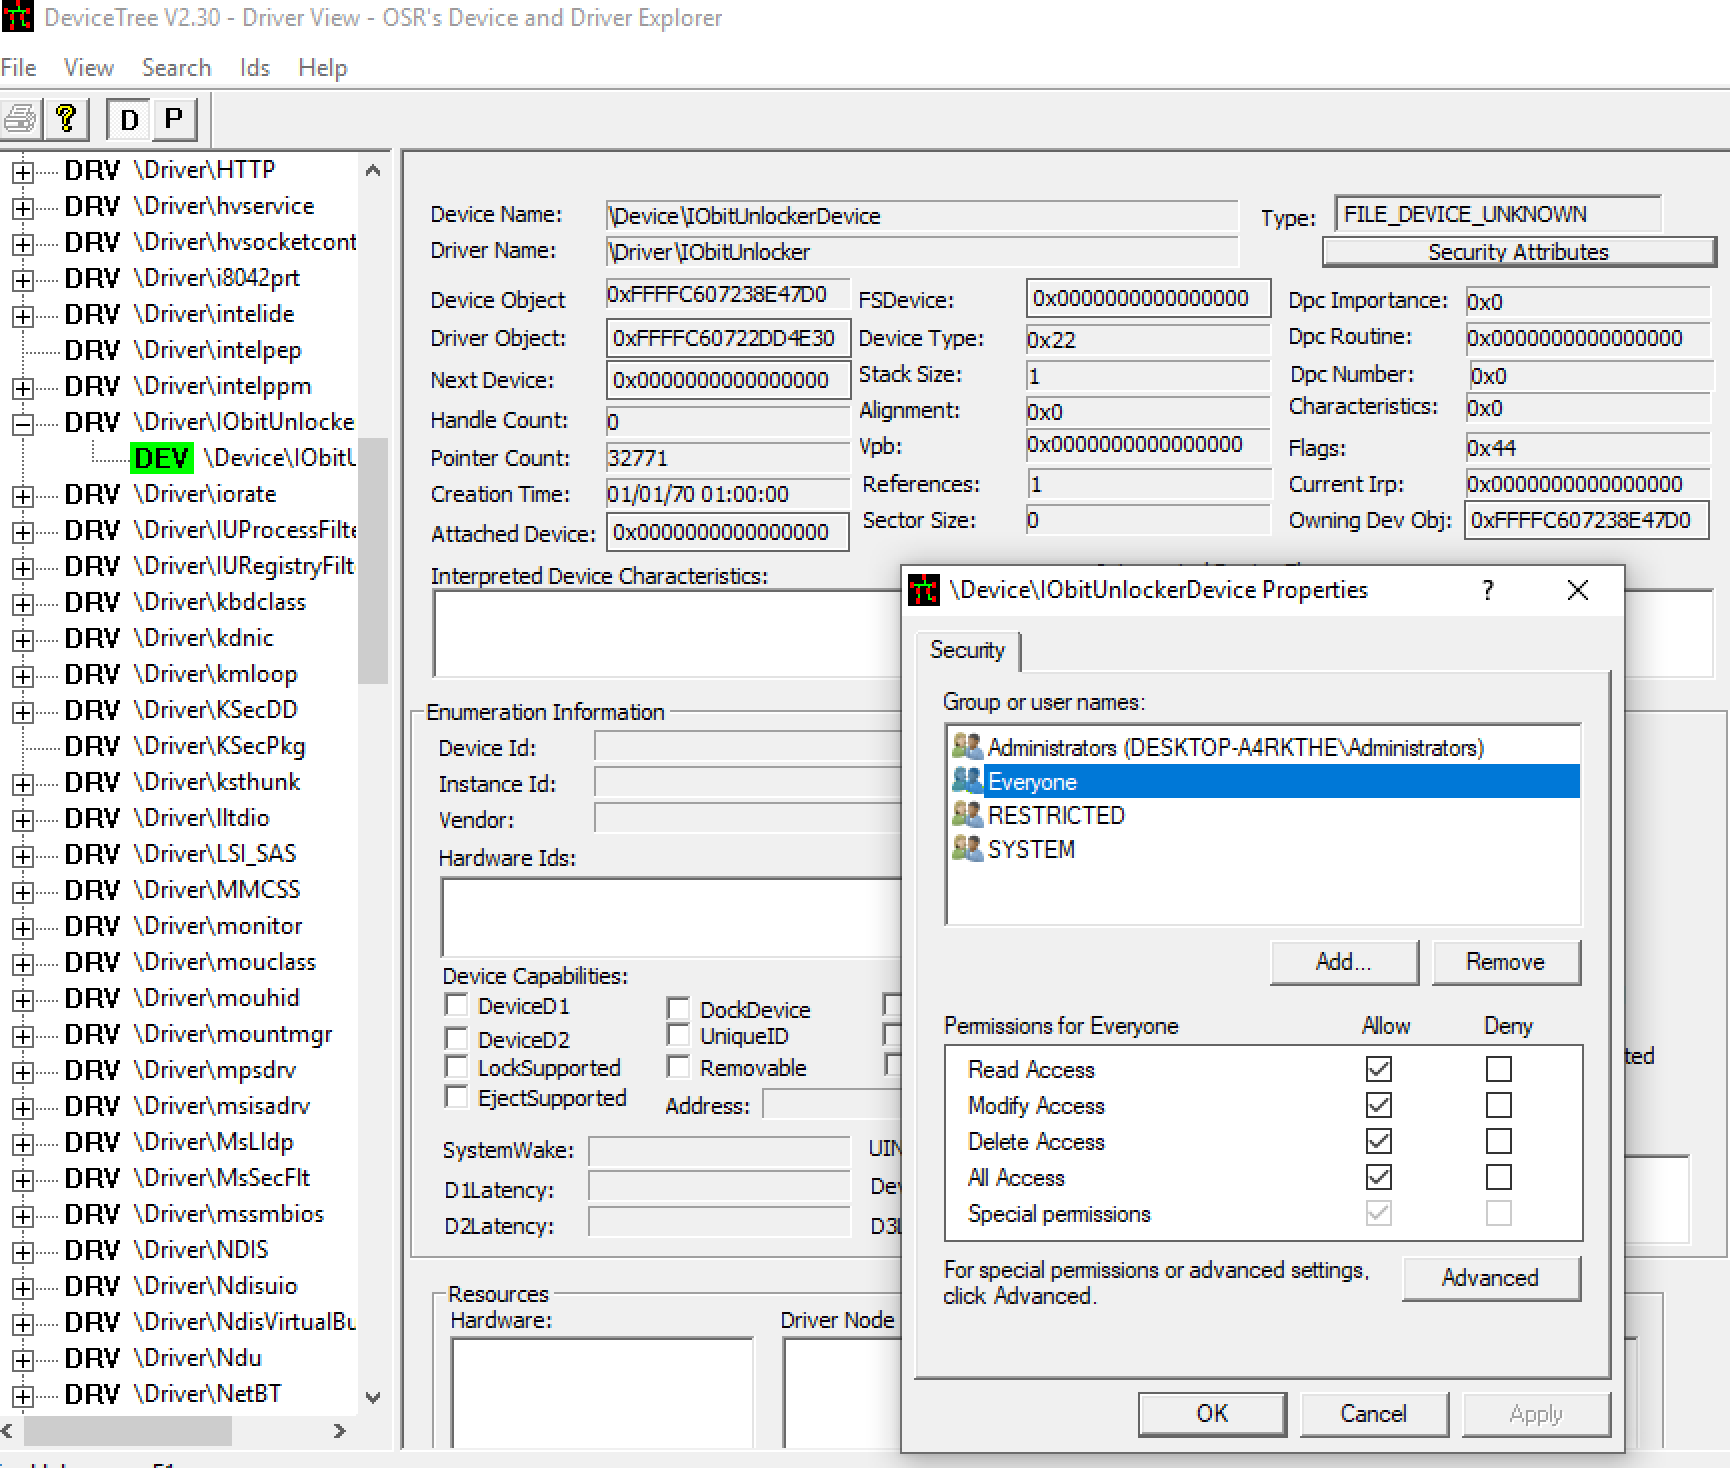Confirm the dialog with OK
The height and width of the screenshot is (1468, 1730).
click(x=1212, y=1414)
